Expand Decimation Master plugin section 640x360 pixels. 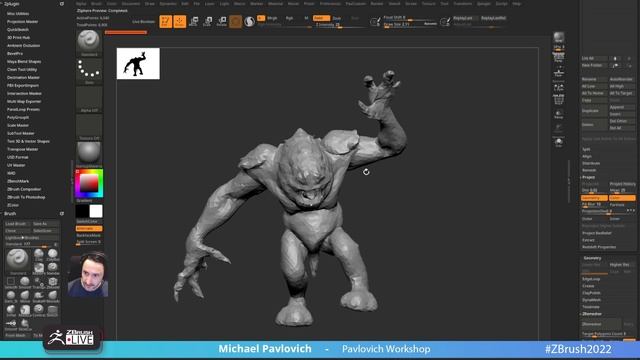(x=23, y=78)
